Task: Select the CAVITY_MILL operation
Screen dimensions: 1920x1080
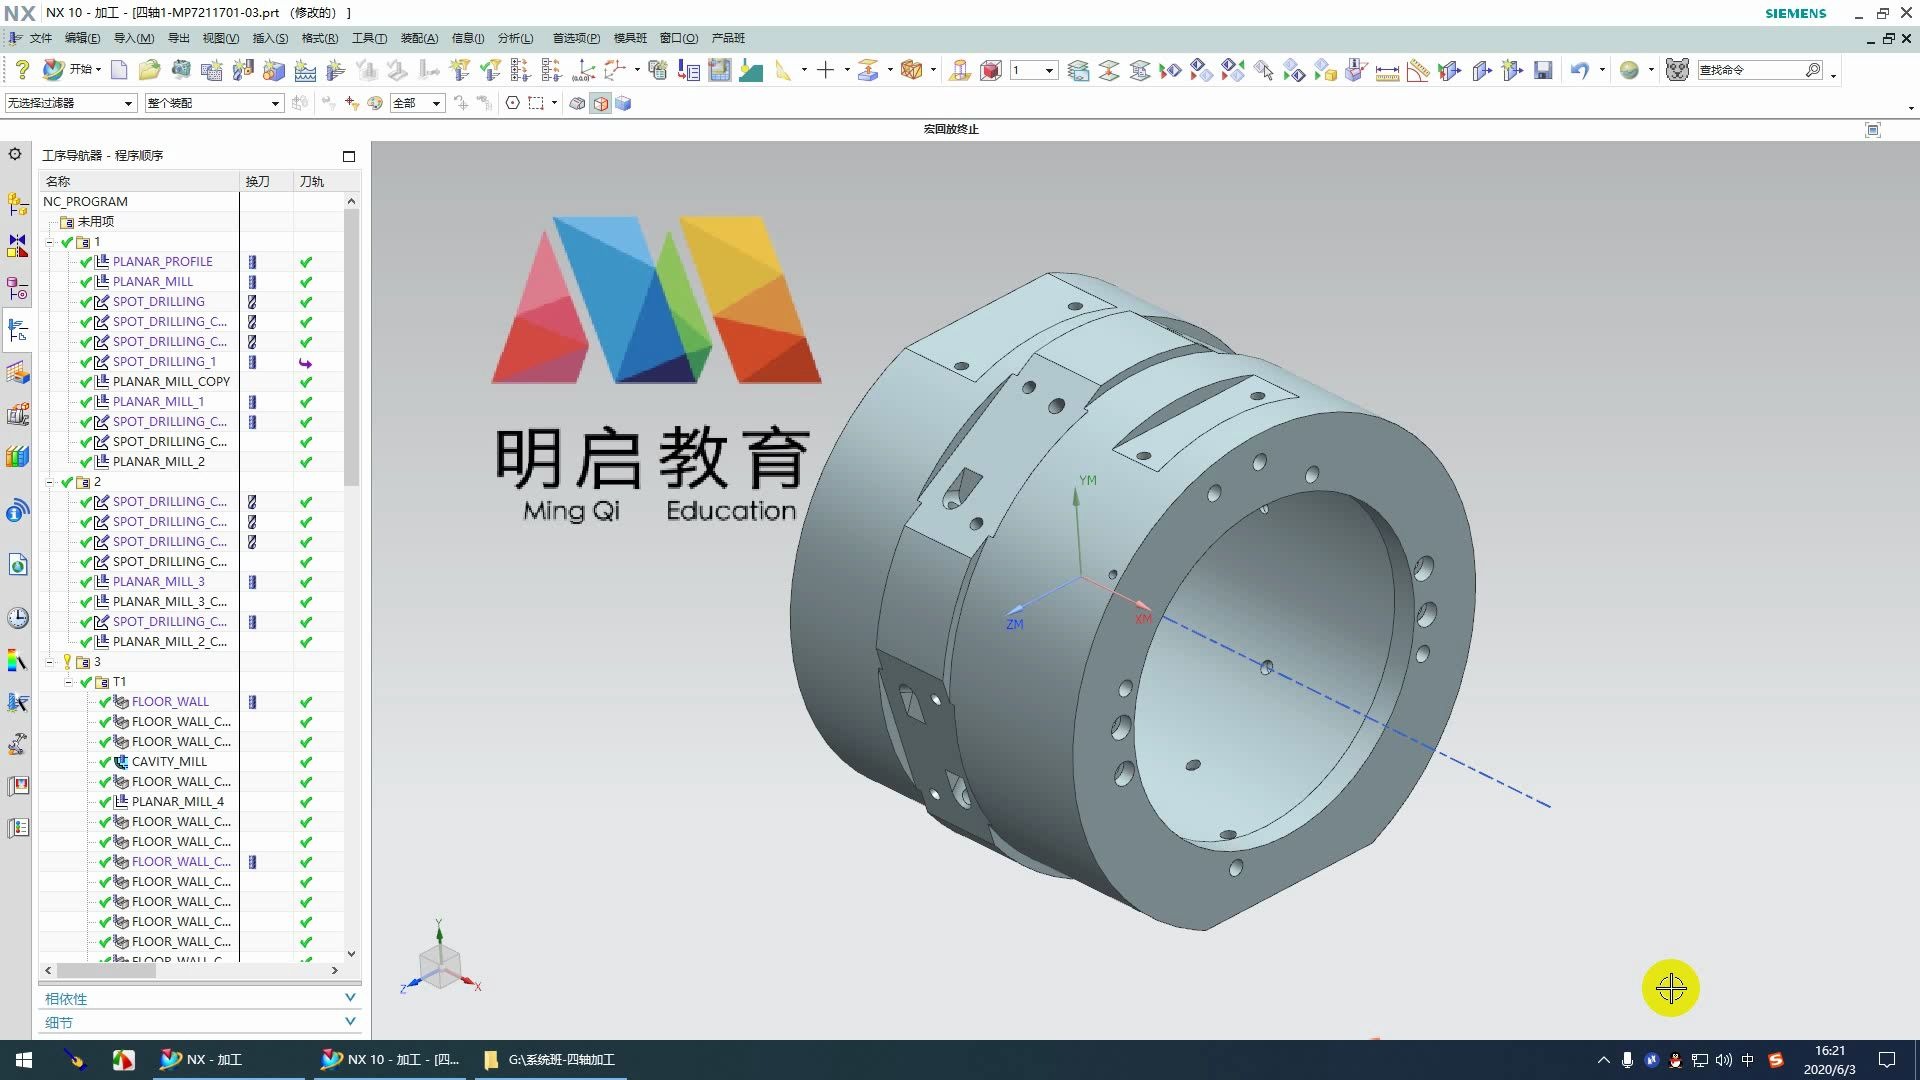Action: click(168, 761)
